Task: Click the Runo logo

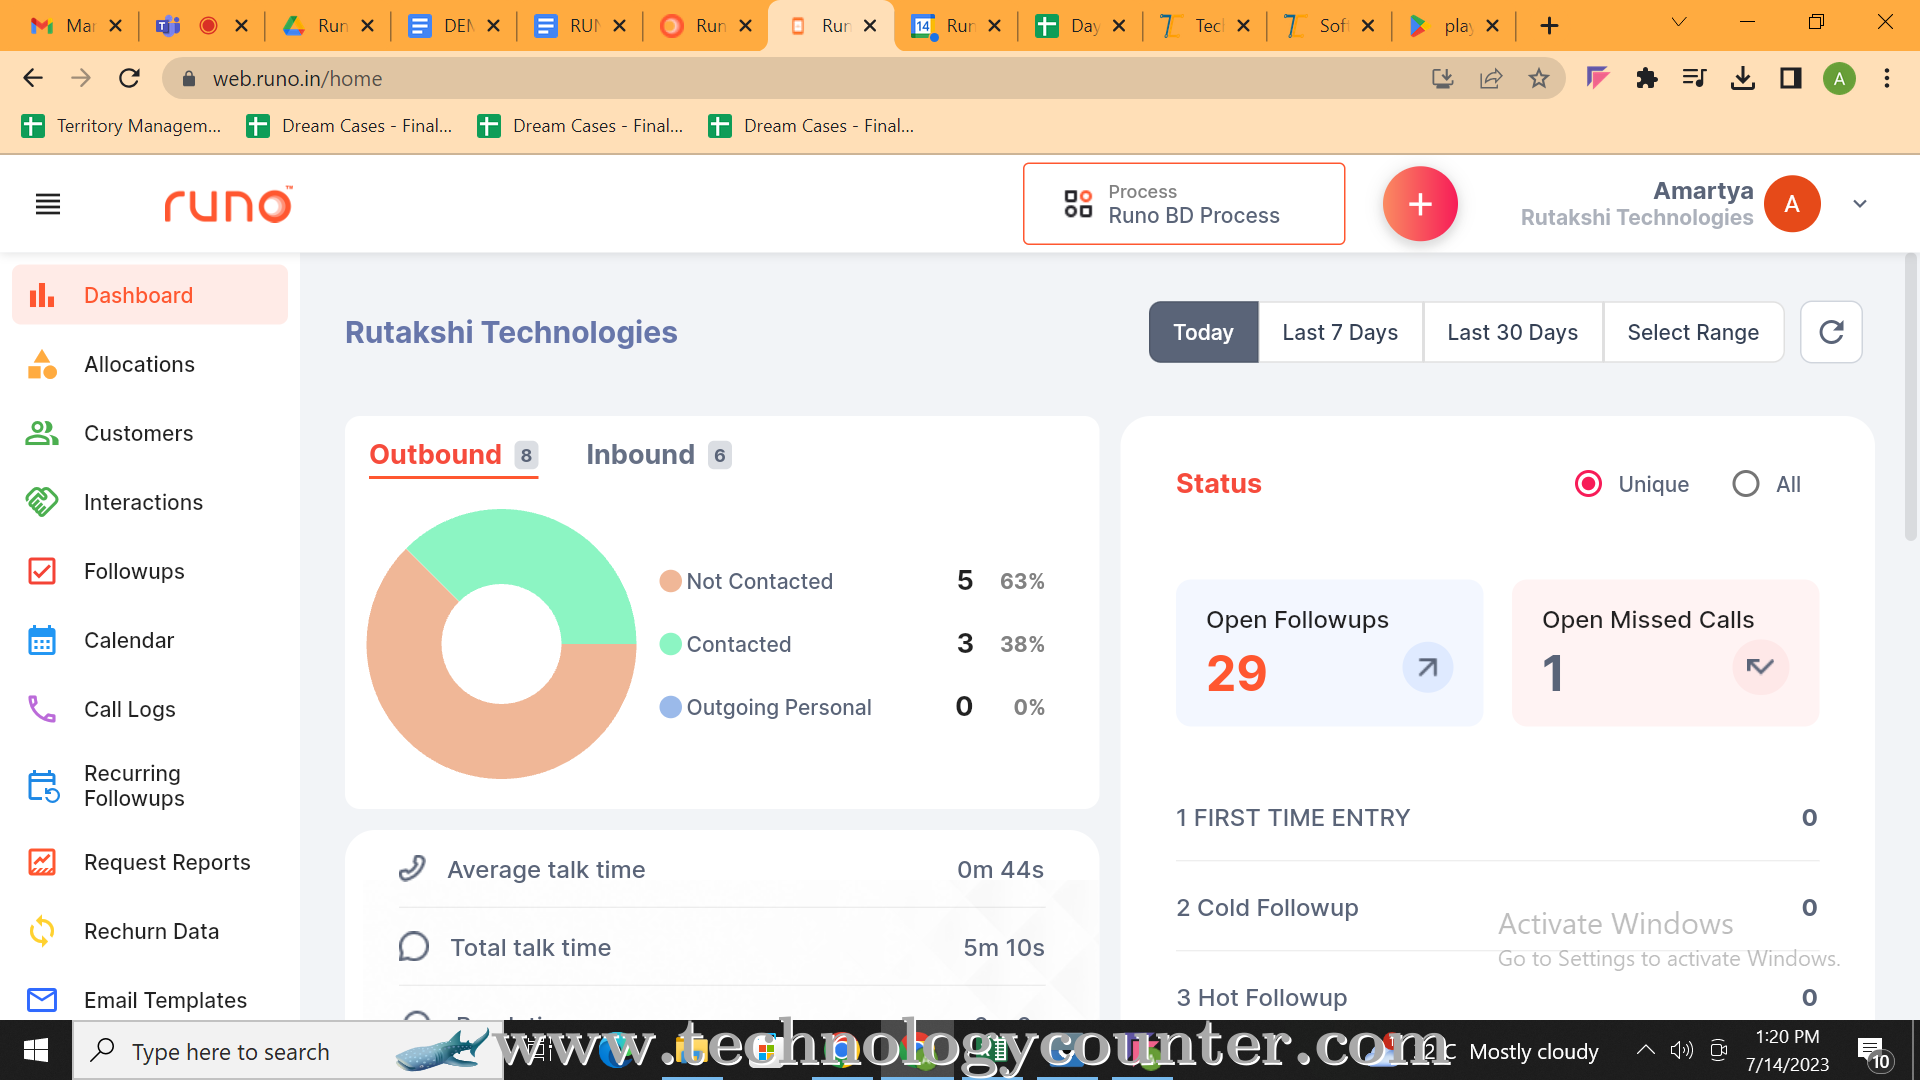Action: point(229,204)
